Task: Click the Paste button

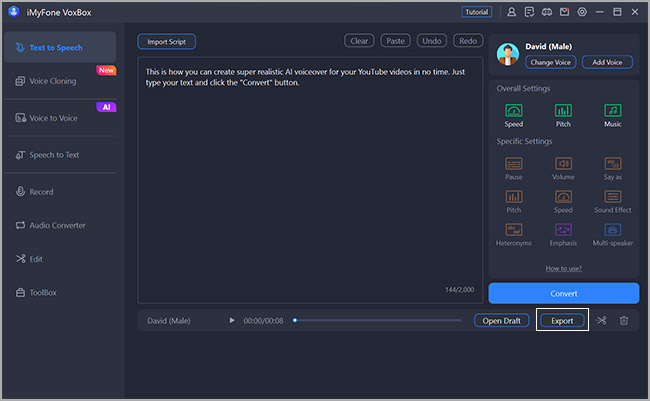Action: click(x=395, y=41)
